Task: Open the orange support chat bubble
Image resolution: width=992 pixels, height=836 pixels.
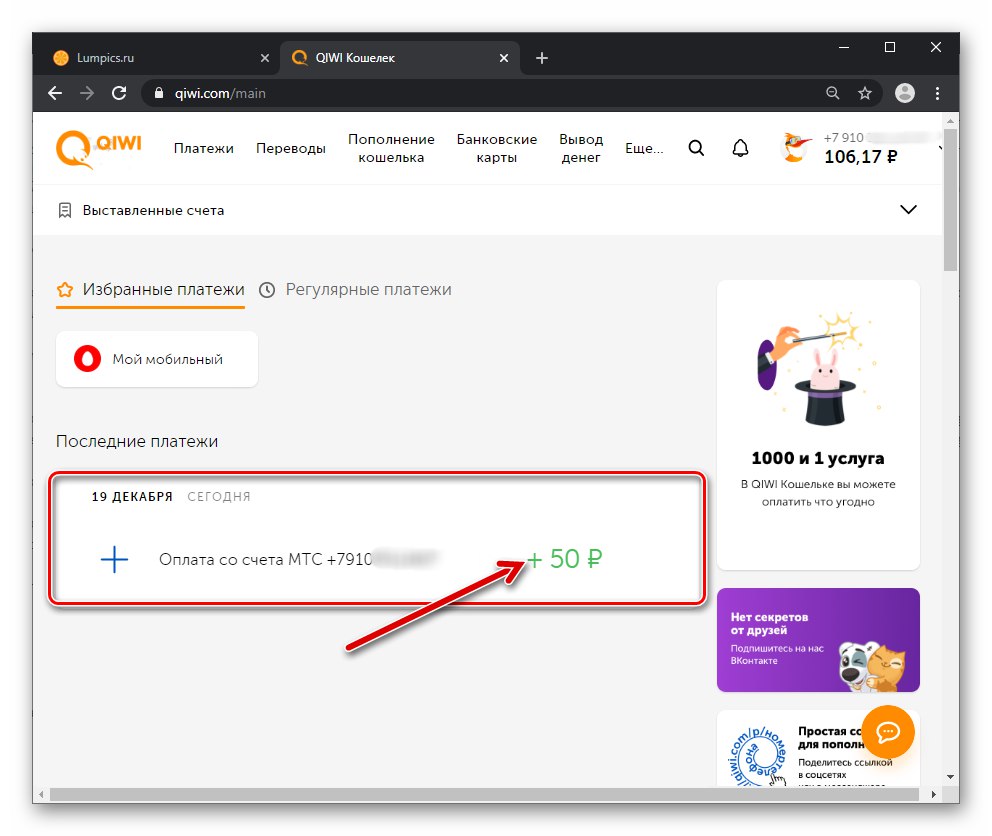Action: 888,732
